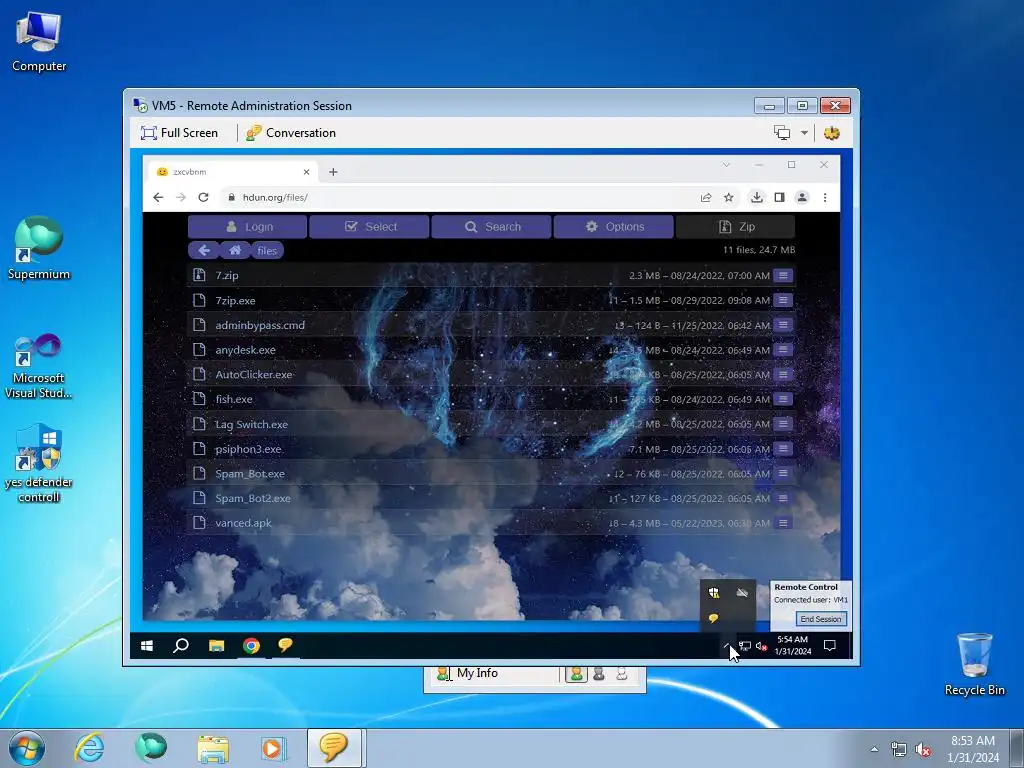The image size is (1024, 768).
Task: Toggle Full Screen in remote session toolbar
Action: [179, 133]
